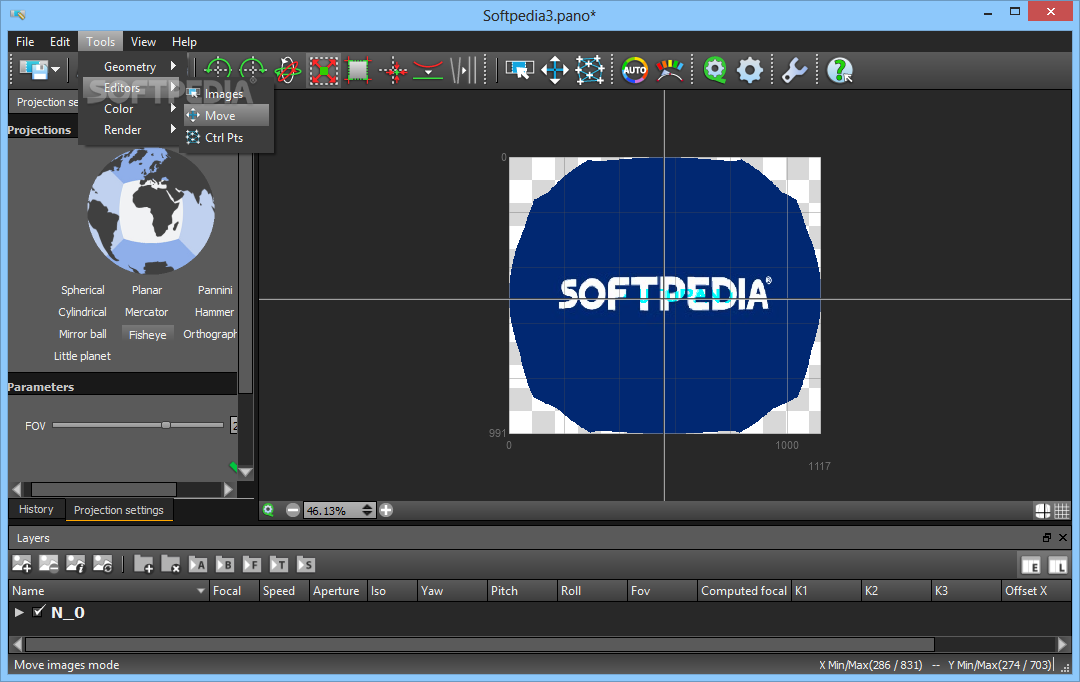Choose Ctrl Pts from Editors submenu

coord(227,138)
